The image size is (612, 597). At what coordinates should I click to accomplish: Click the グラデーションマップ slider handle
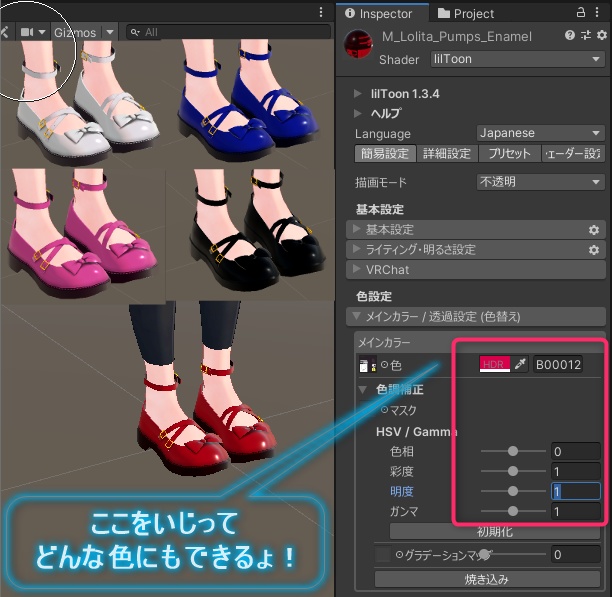click(x=485, y=554)
